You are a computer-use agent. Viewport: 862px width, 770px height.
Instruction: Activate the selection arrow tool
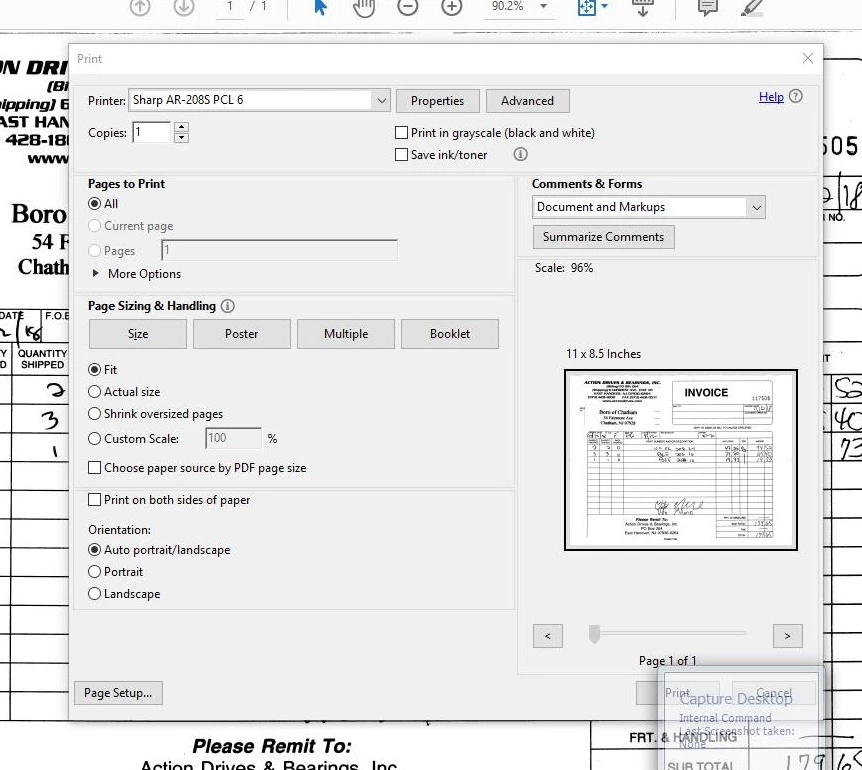click(x=321, y=7)
